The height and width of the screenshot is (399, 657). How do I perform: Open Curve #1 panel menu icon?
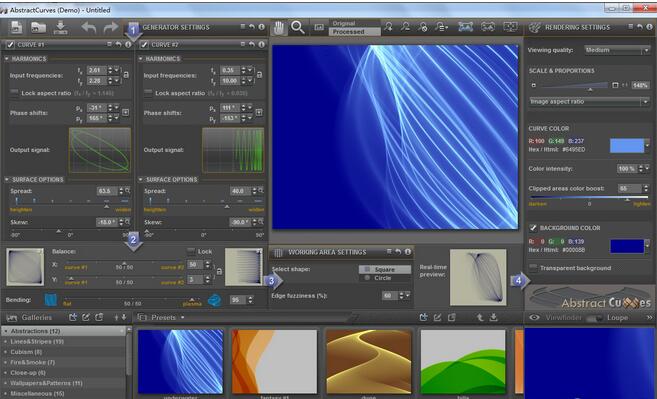[109, 44]
